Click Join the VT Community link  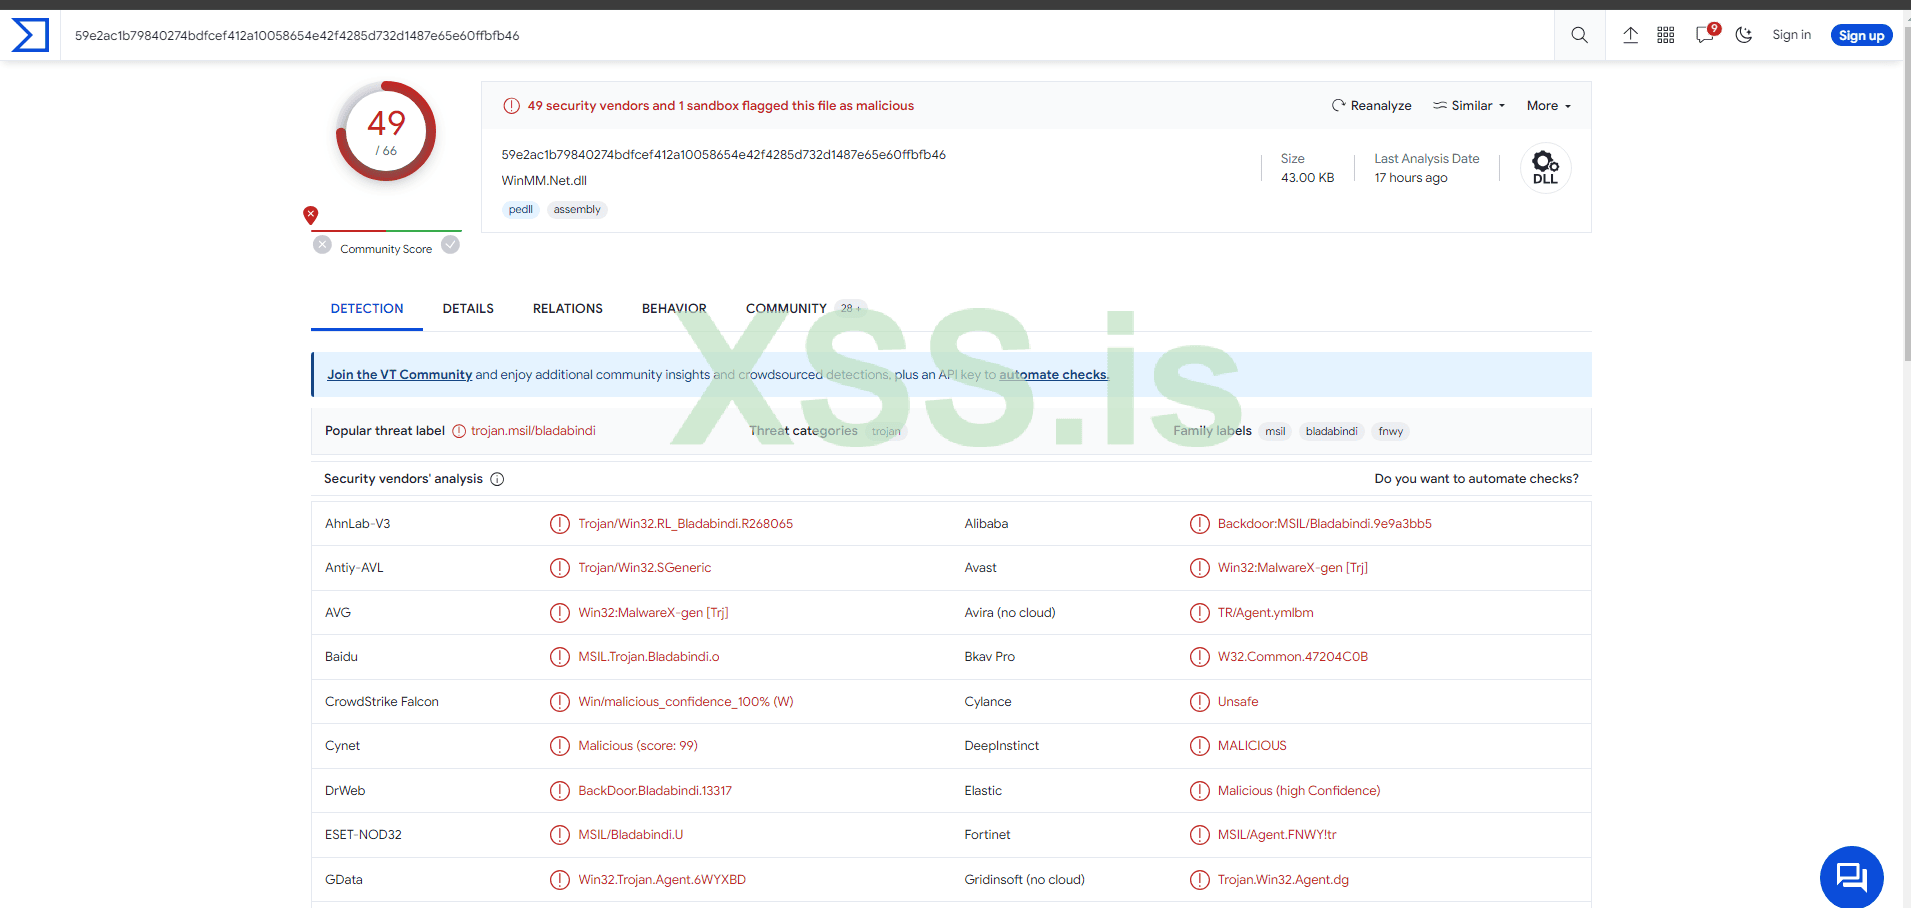point(399,375)
